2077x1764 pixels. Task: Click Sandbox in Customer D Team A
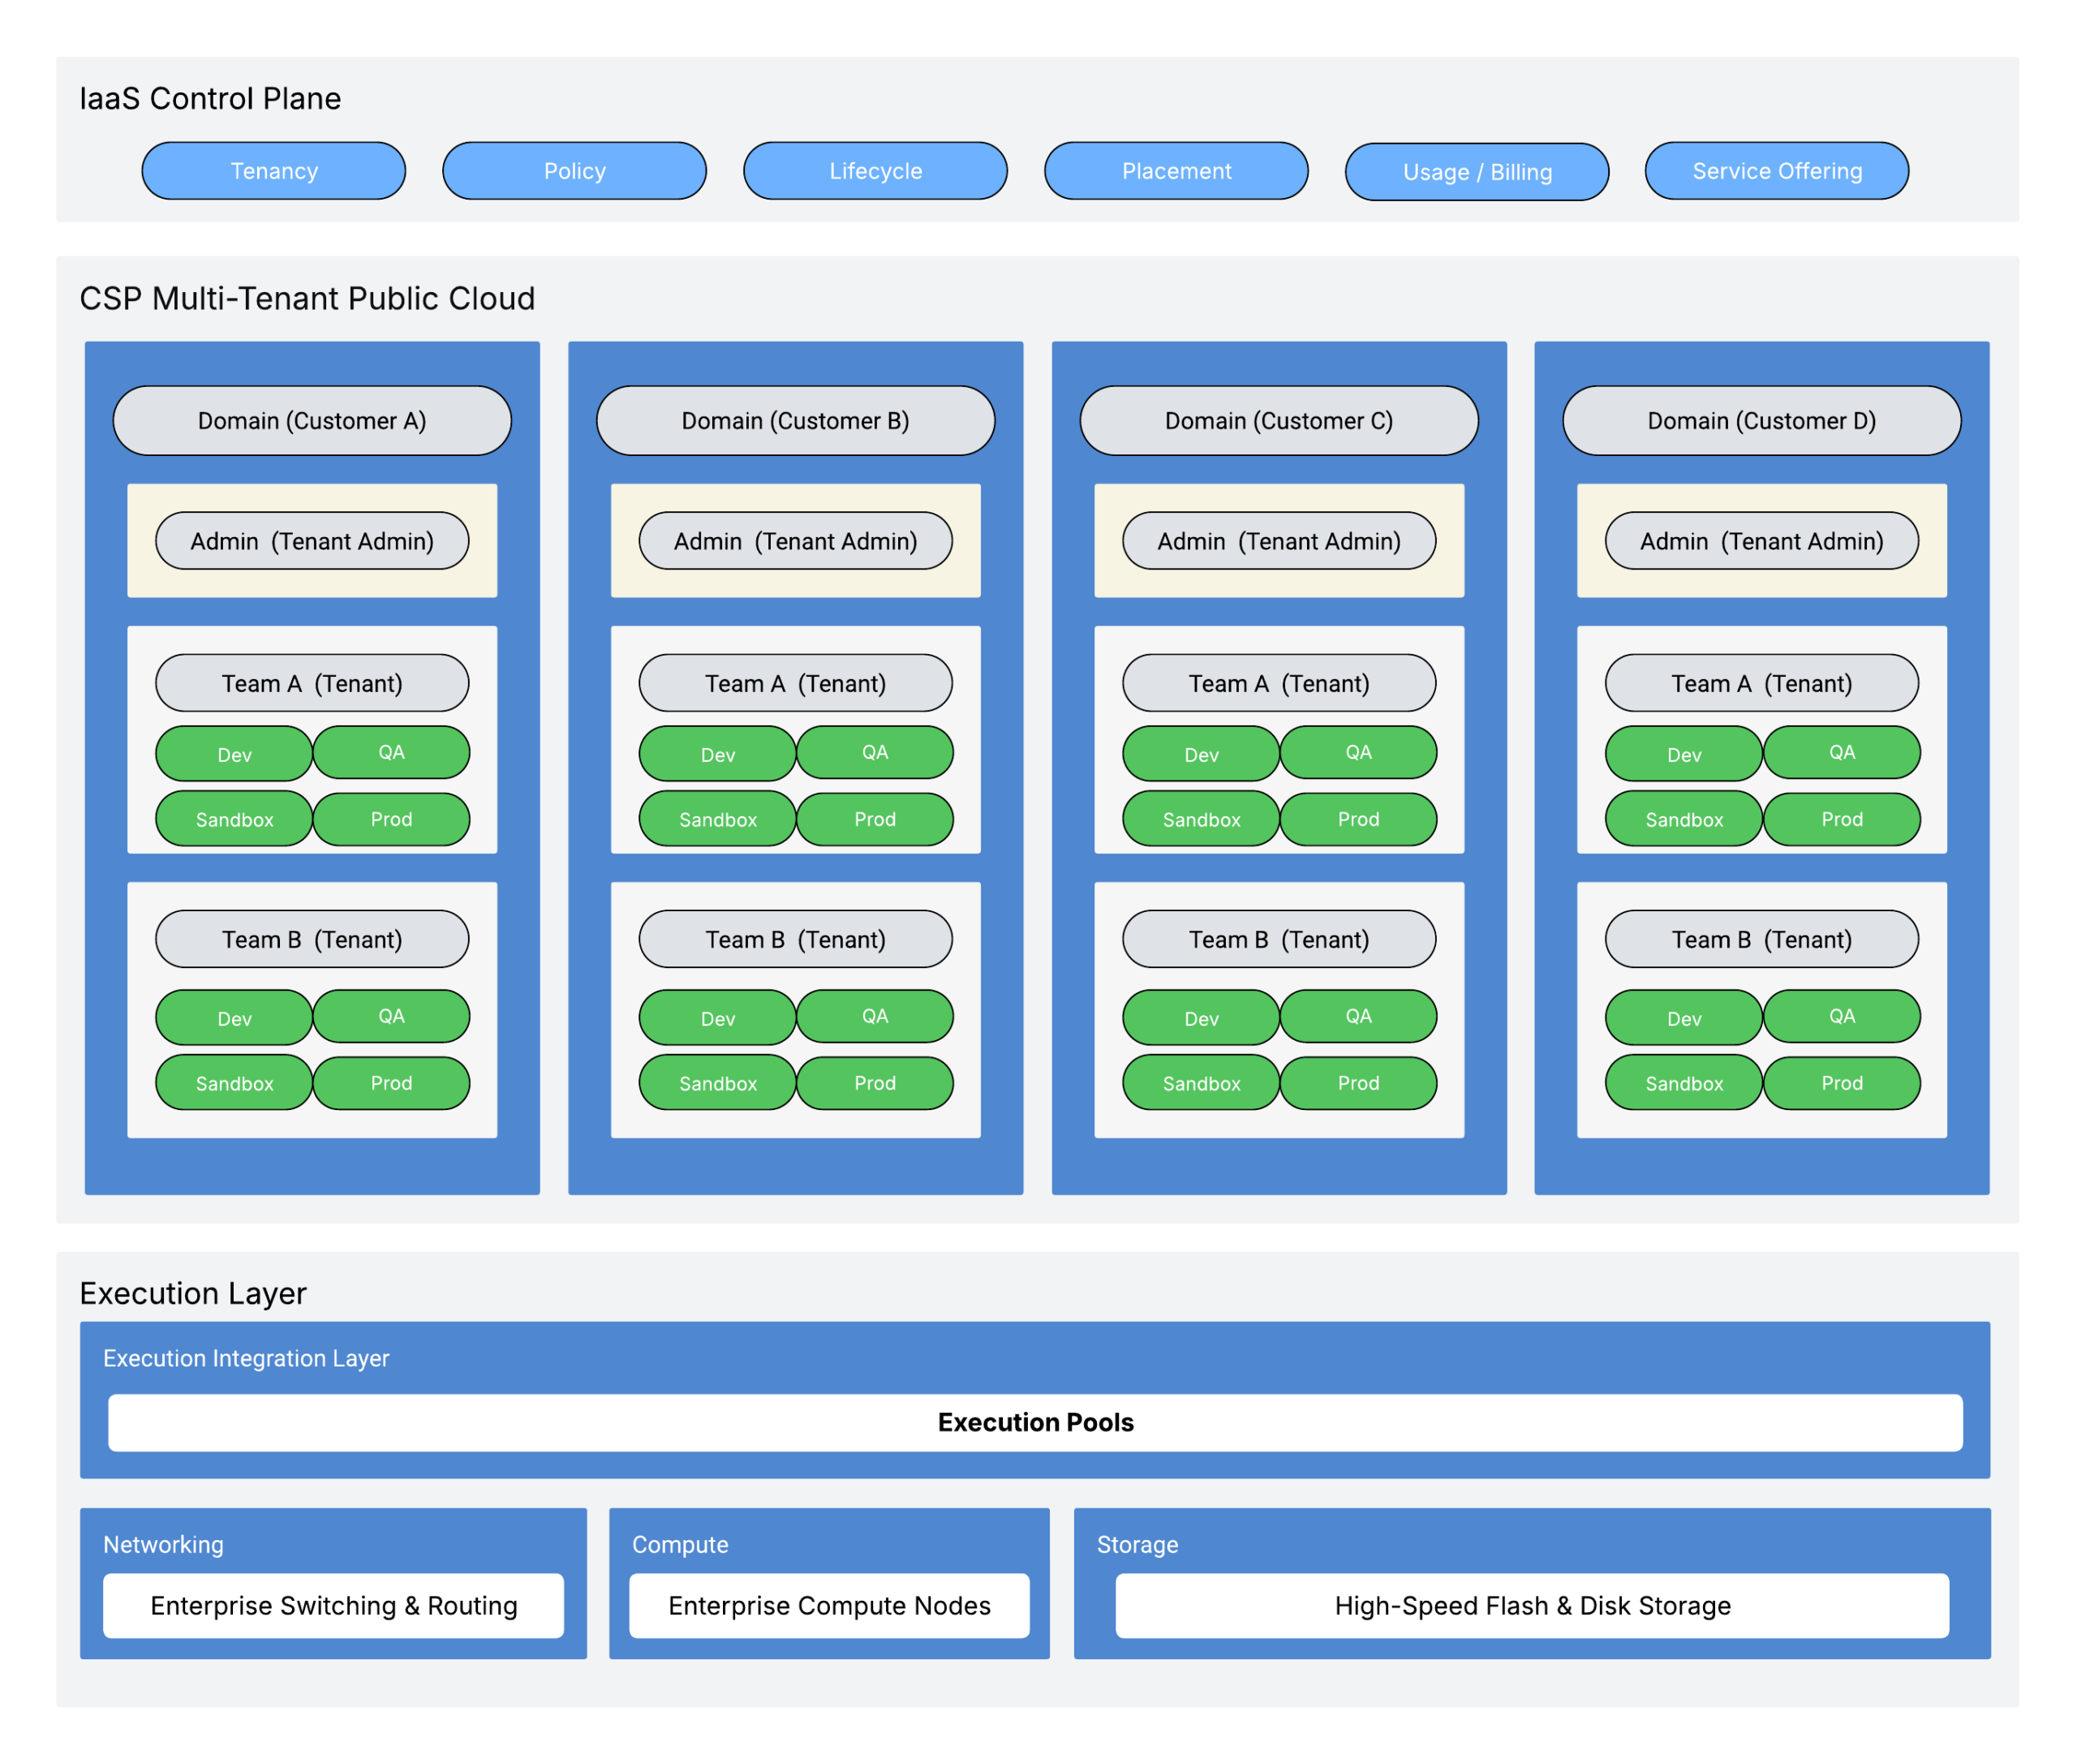(x=1685, y=819)
